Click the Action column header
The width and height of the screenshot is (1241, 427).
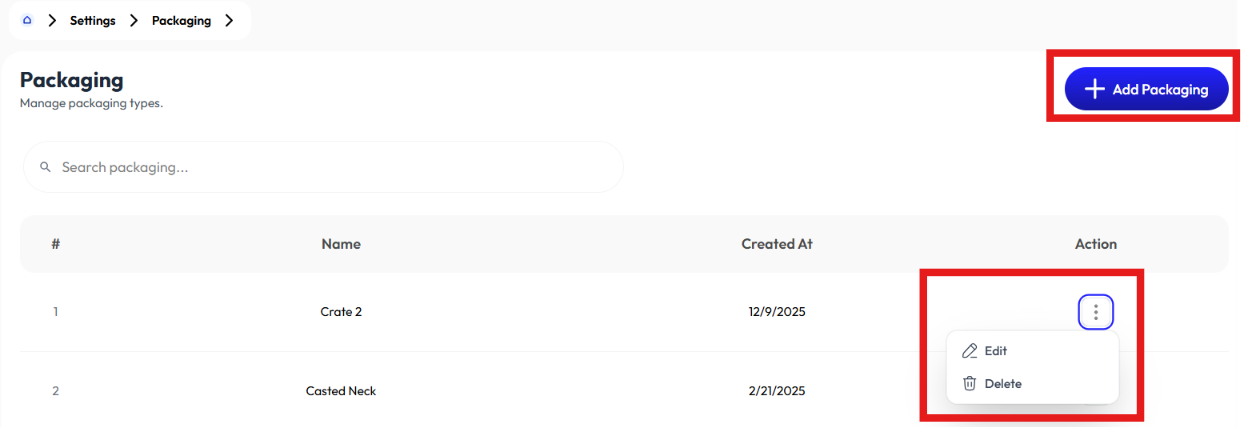(1096, 244)
